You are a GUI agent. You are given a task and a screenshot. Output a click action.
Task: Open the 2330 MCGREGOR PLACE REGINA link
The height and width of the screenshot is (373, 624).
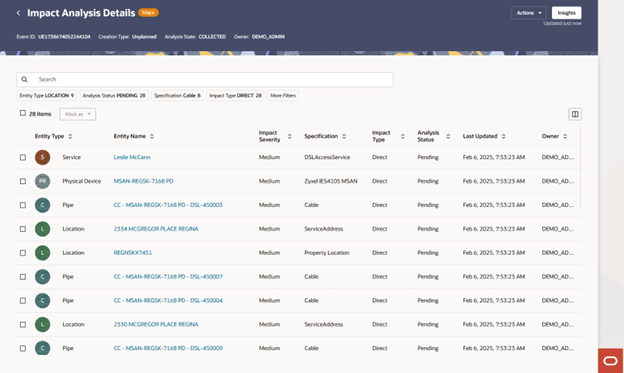coord(156,324)
